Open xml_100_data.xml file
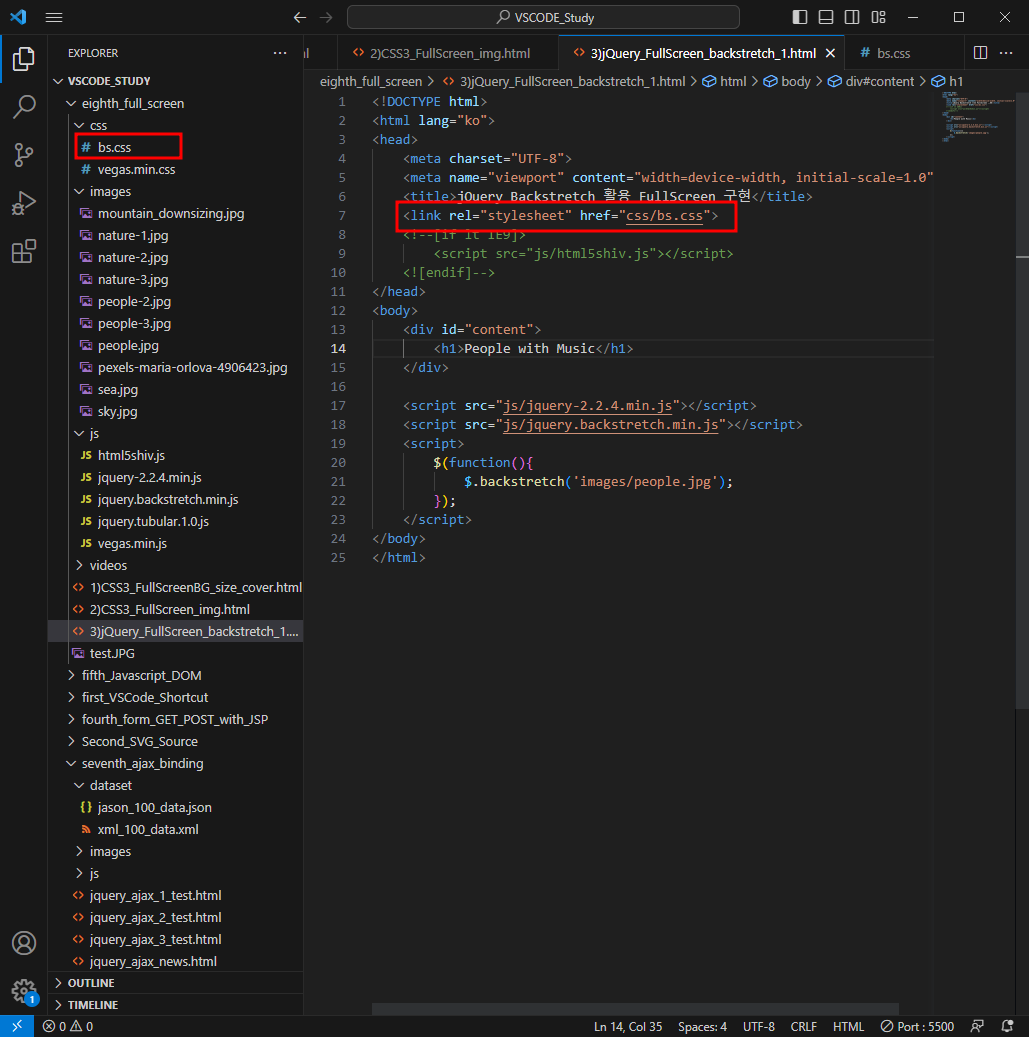 click(x=175, y=829)
